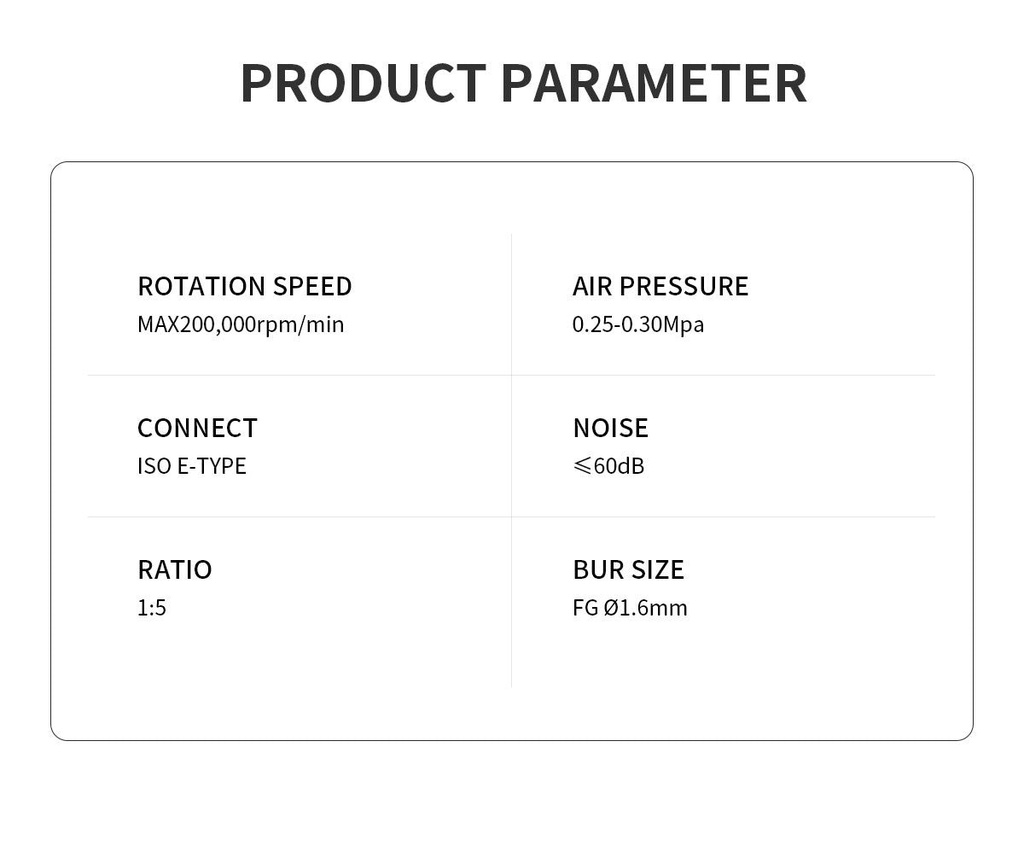Click the diameter symbol in bur size value
The width and height of the screenshot is (1024, 852).
coord(612,608)
